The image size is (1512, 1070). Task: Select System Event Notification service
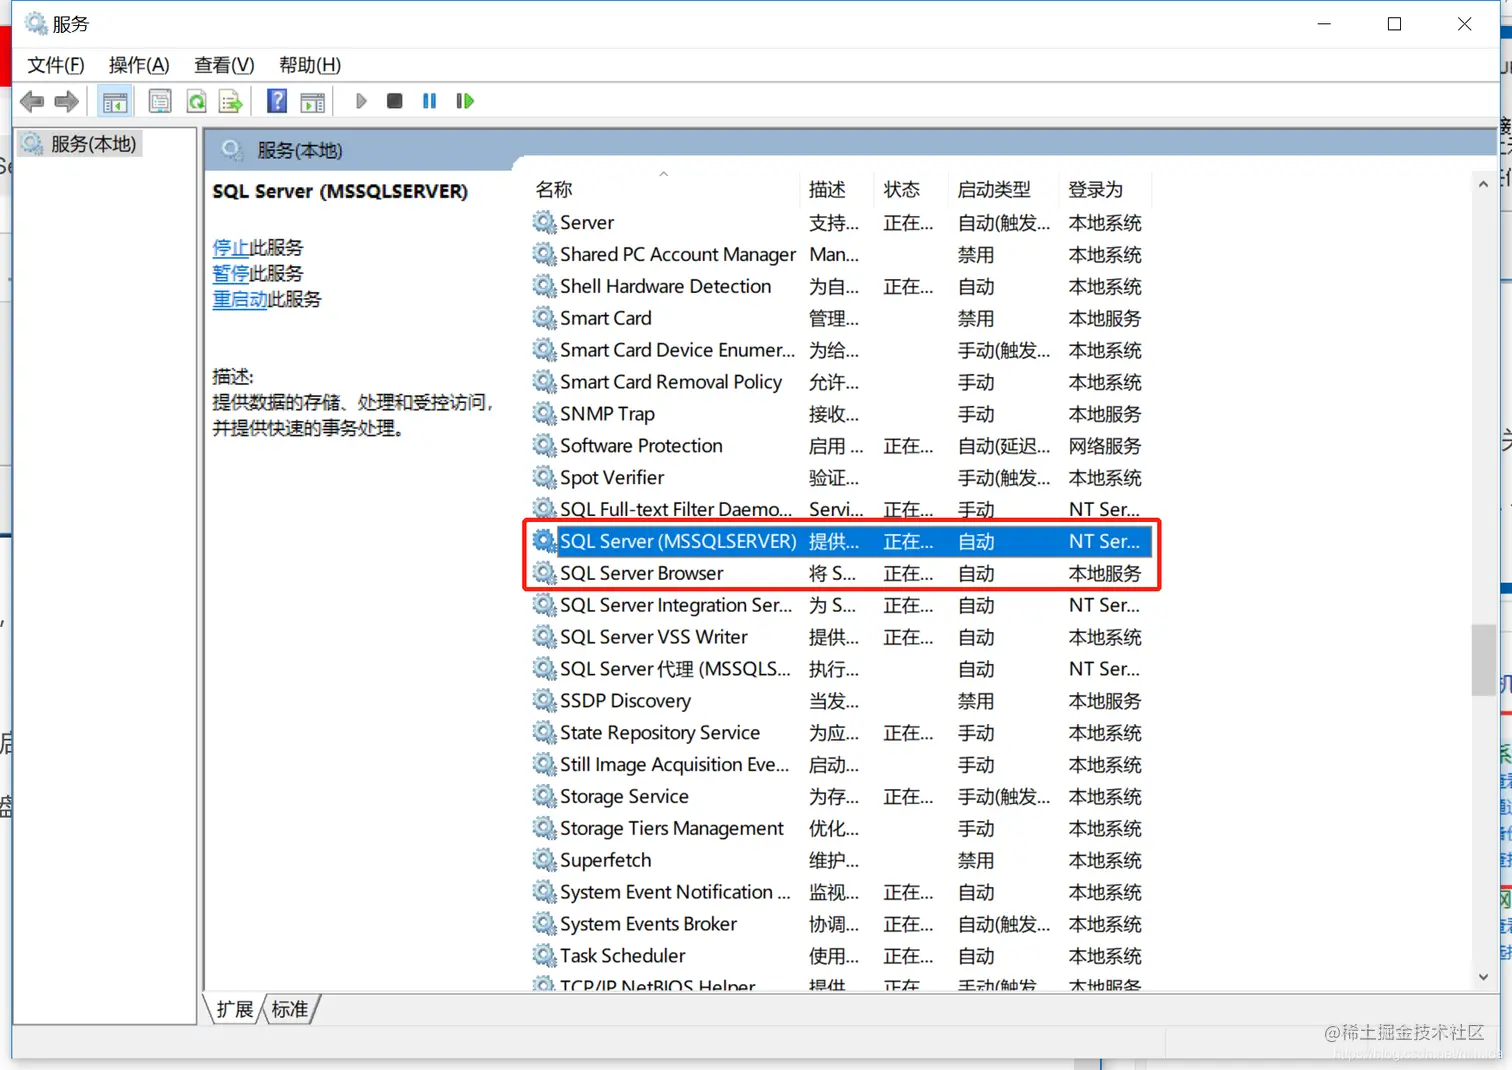click(840, 892)
